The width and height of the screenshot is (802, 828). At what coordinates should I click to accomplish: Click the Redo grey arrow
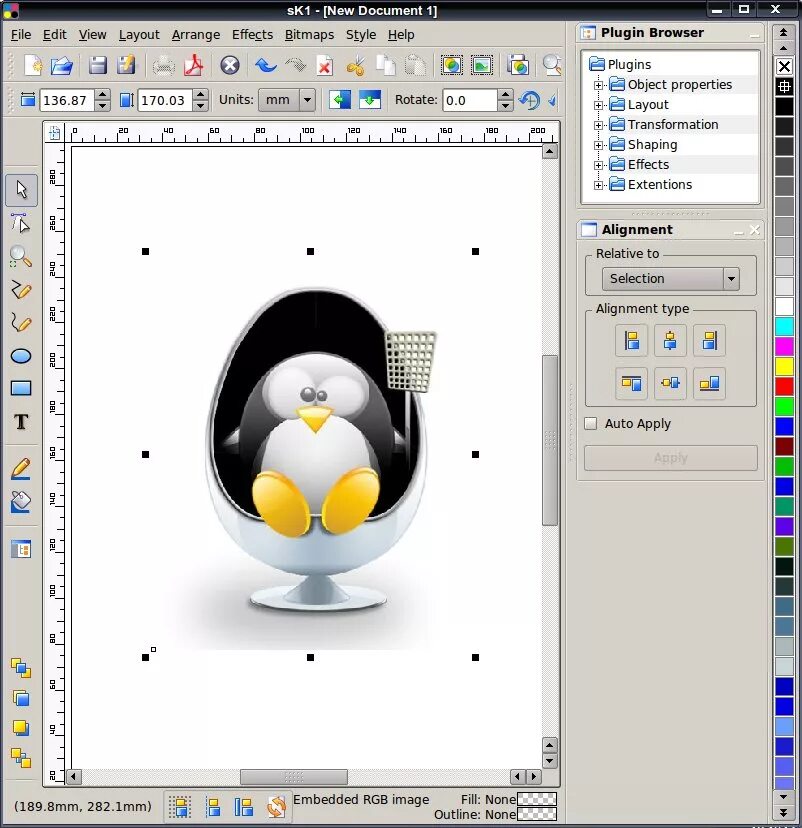(x=295, y=65)
